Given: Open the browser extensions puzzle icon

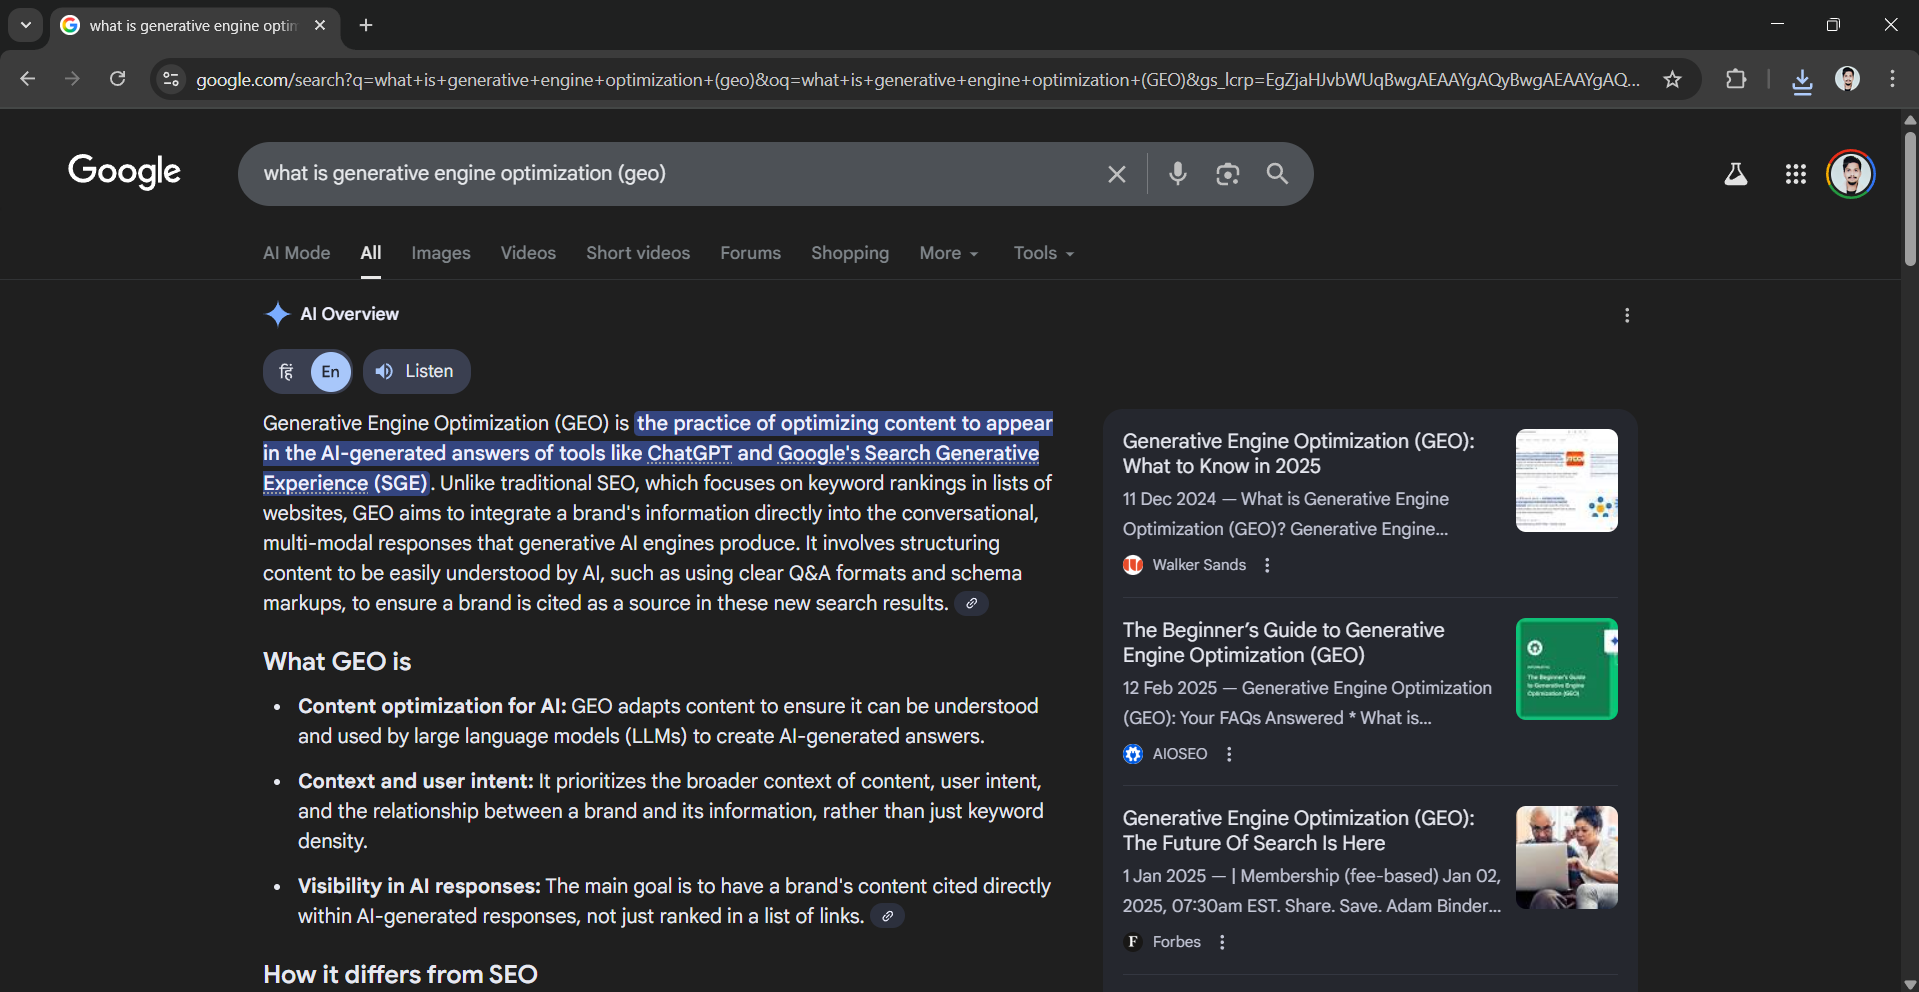Looking at the screenshot, I should coord(1737,79).
